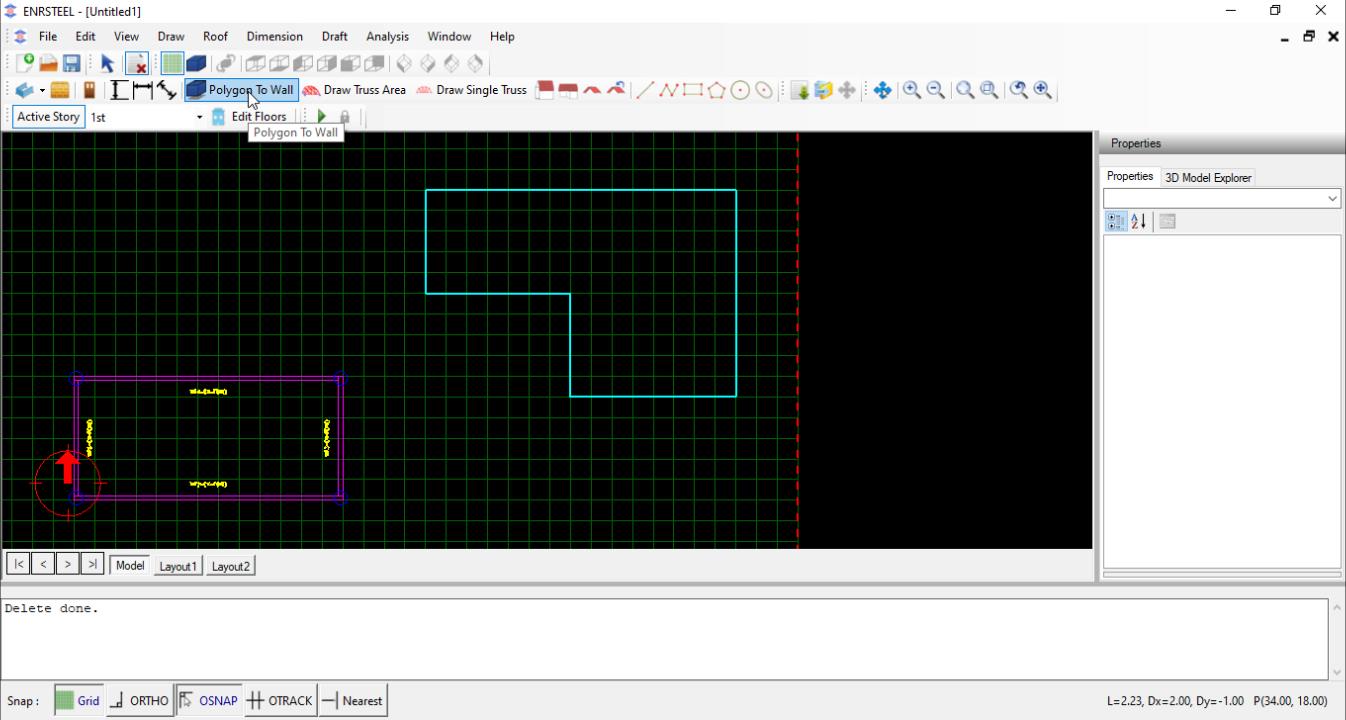The width and height of the screenshot is (1346, 720).
Task: Choose the draw rectangle tool
Action: 692,90
